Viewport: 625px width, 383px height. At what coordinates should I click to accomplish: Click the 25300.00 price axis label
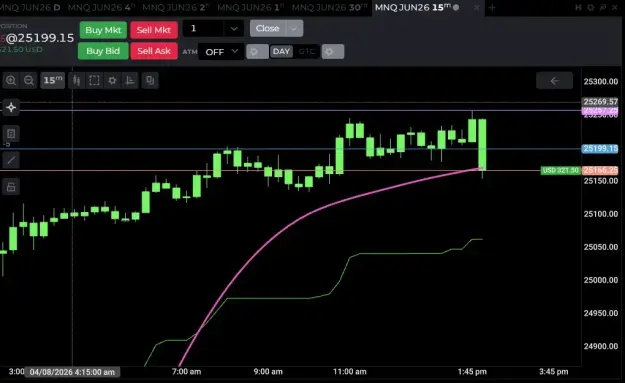point(601,82)
